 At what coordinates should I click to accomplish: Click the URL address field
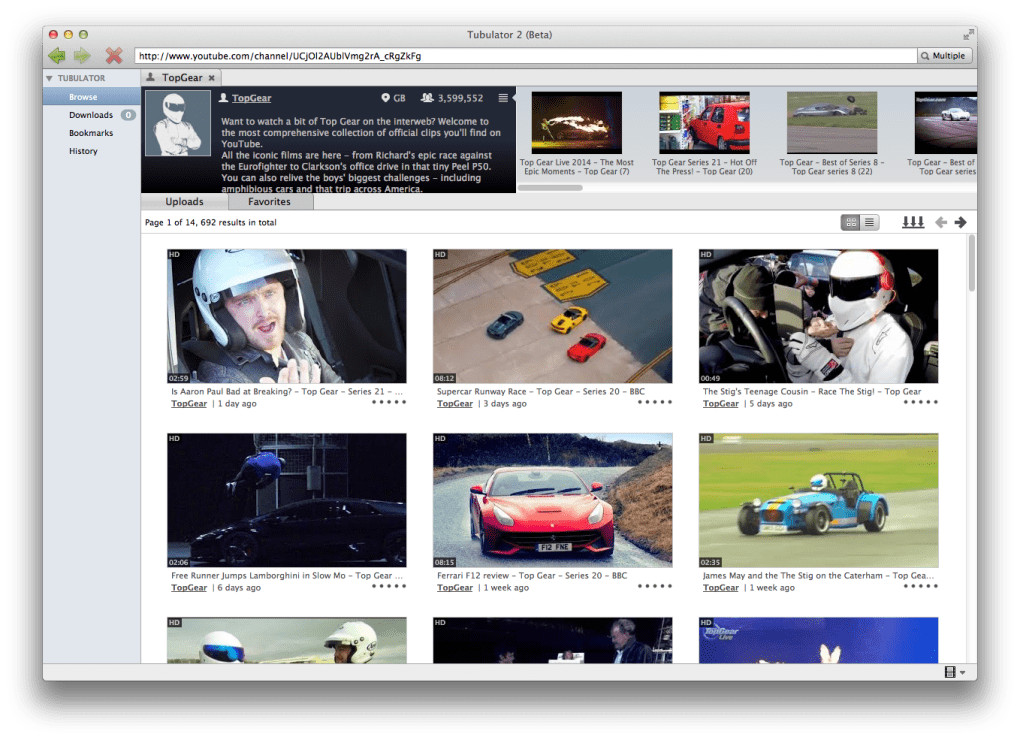(526, 56)
